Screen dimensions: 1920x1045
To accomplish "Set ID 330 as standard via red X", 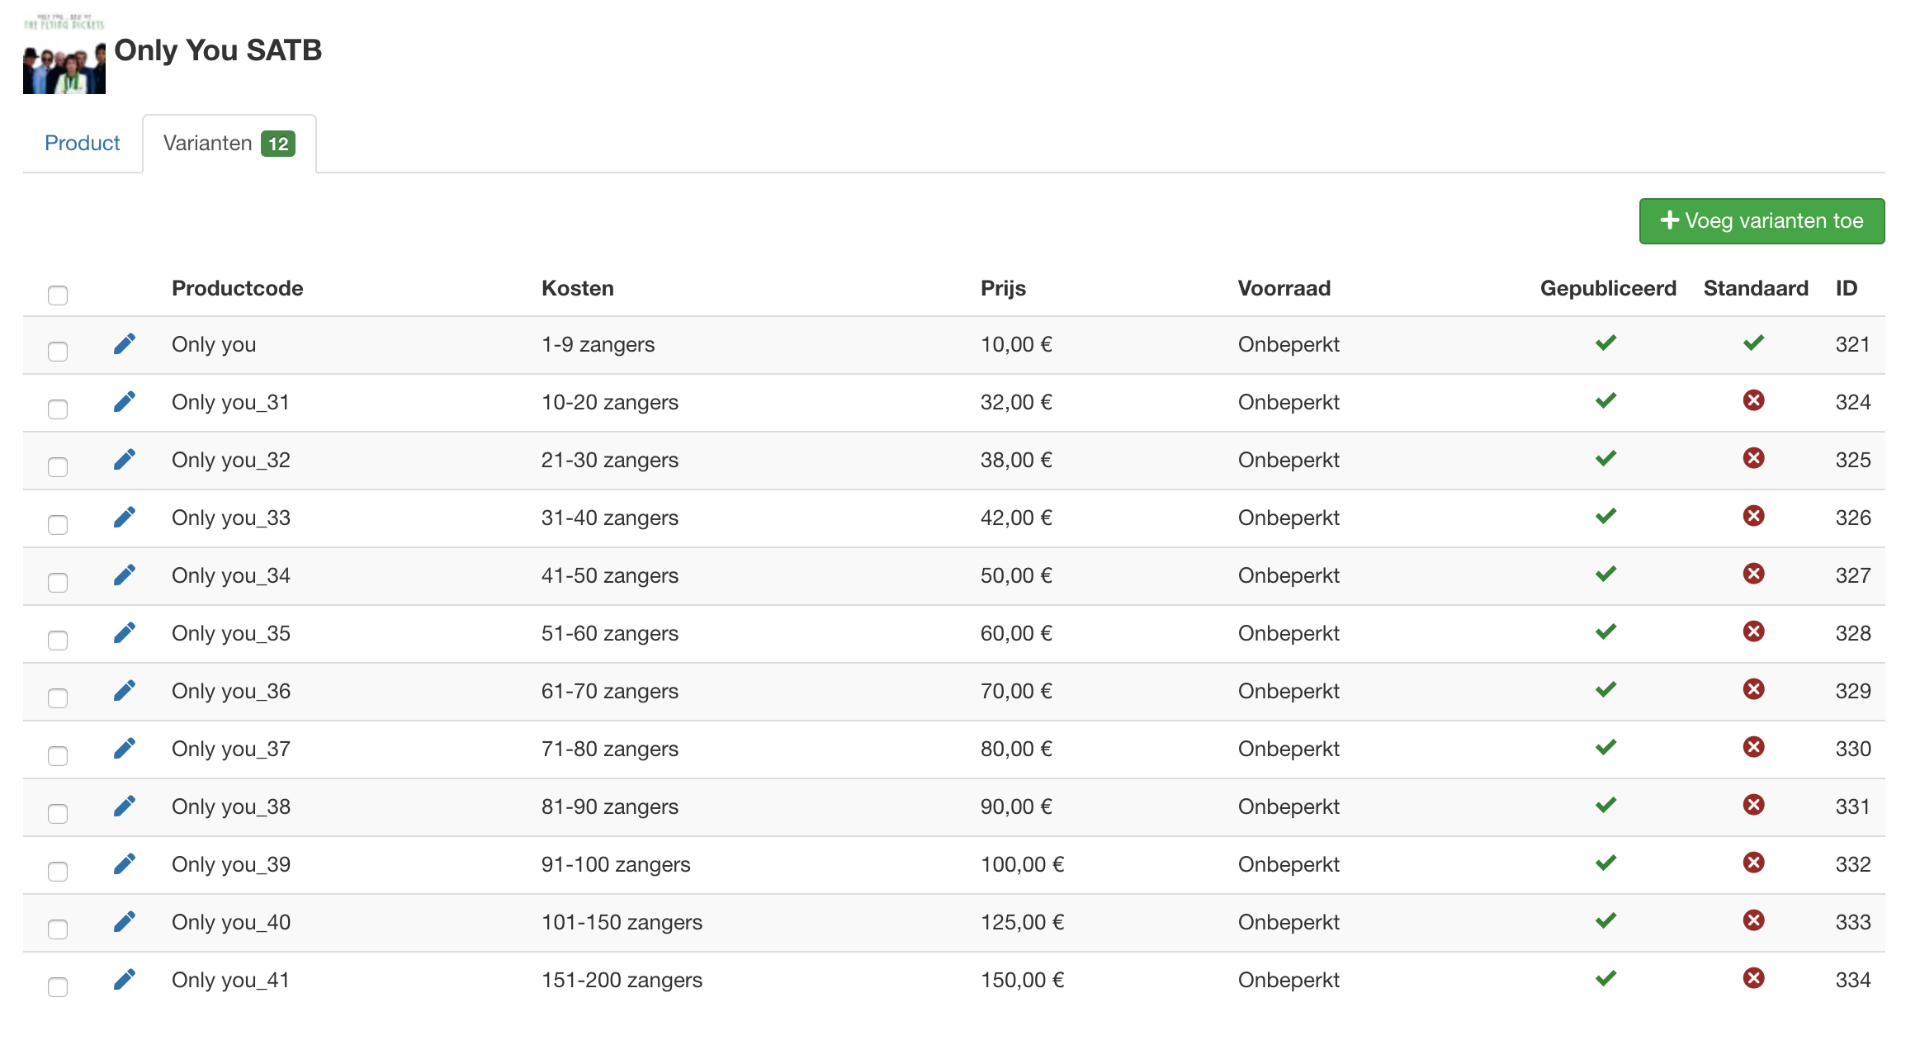I will coord(1753,748).
